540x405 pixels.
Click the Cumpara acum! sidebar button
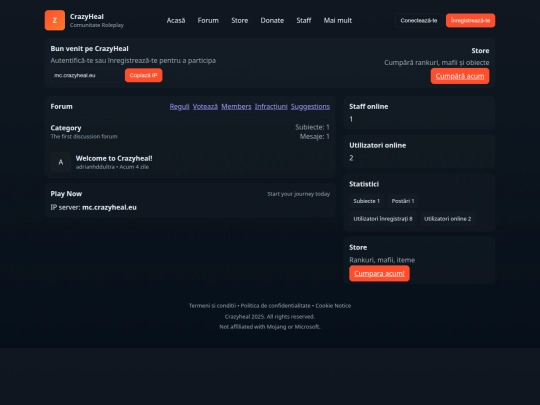pyautogui.click(x=379, y=273)
